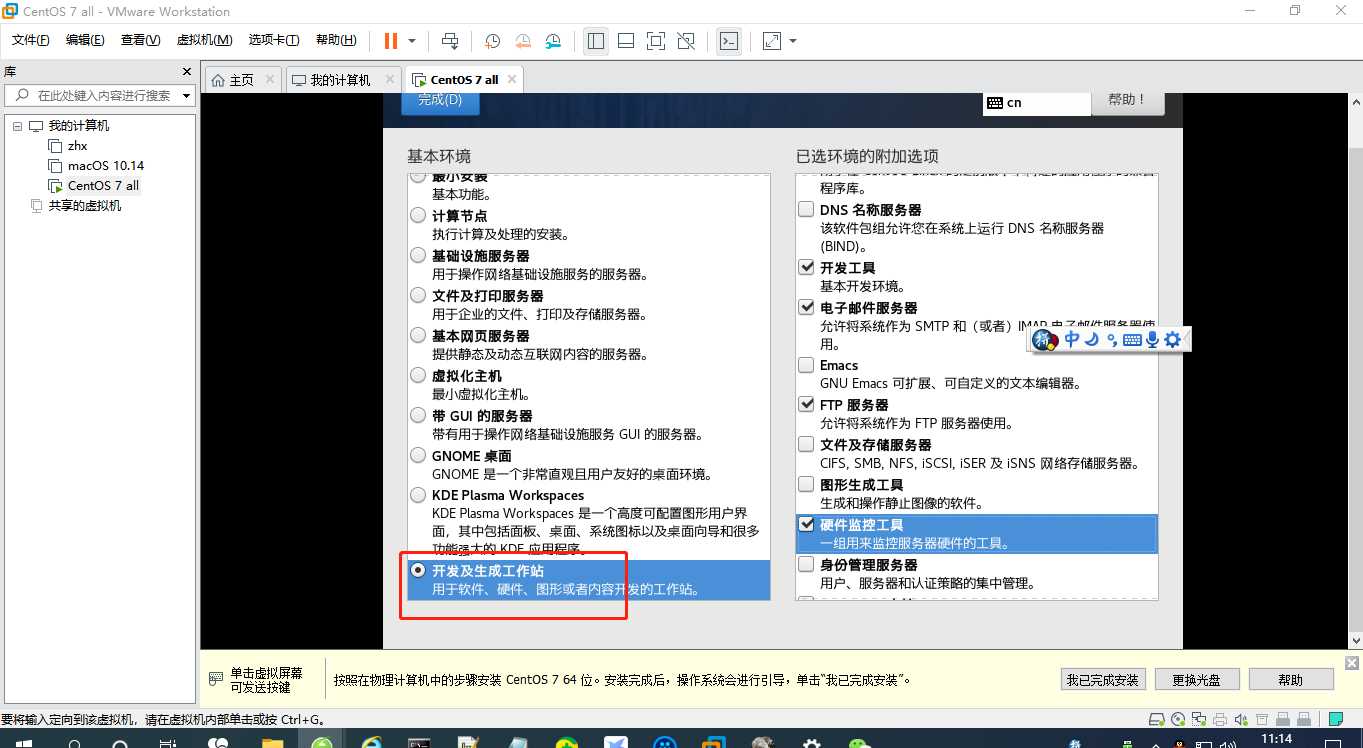
Task: Select macOS 10.14 in the library
Action: pyautogui.click(x=106, y=166)
